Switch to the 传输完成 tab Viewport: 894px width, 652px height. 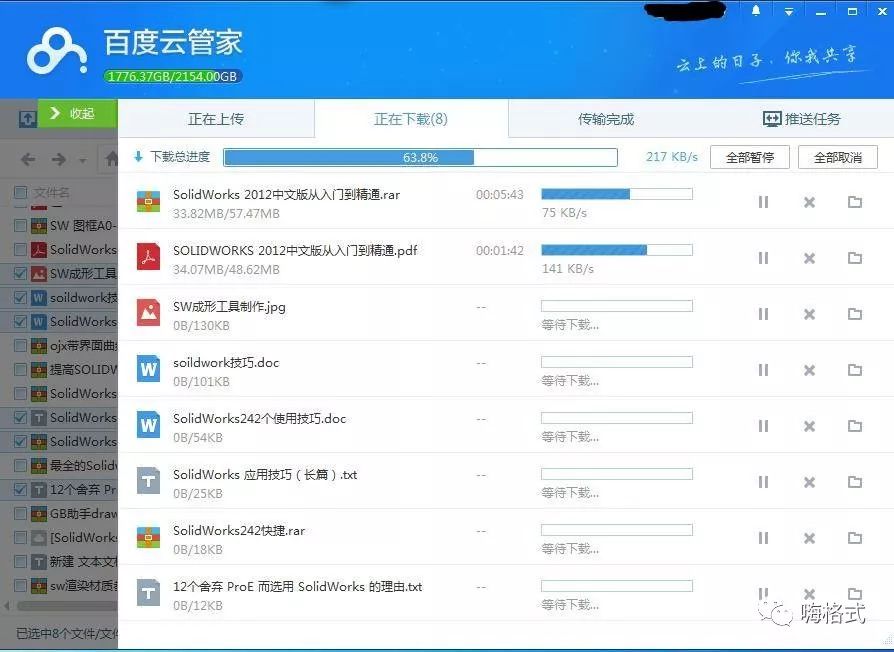tap(610, 118)
